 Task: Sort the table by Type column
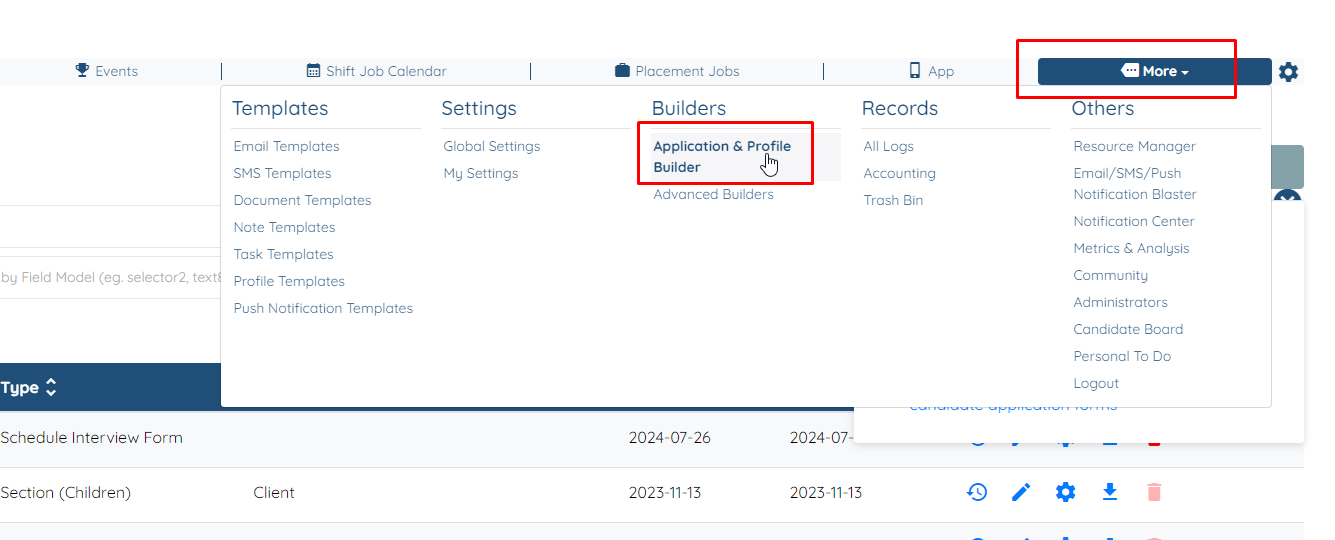(29, 388)
